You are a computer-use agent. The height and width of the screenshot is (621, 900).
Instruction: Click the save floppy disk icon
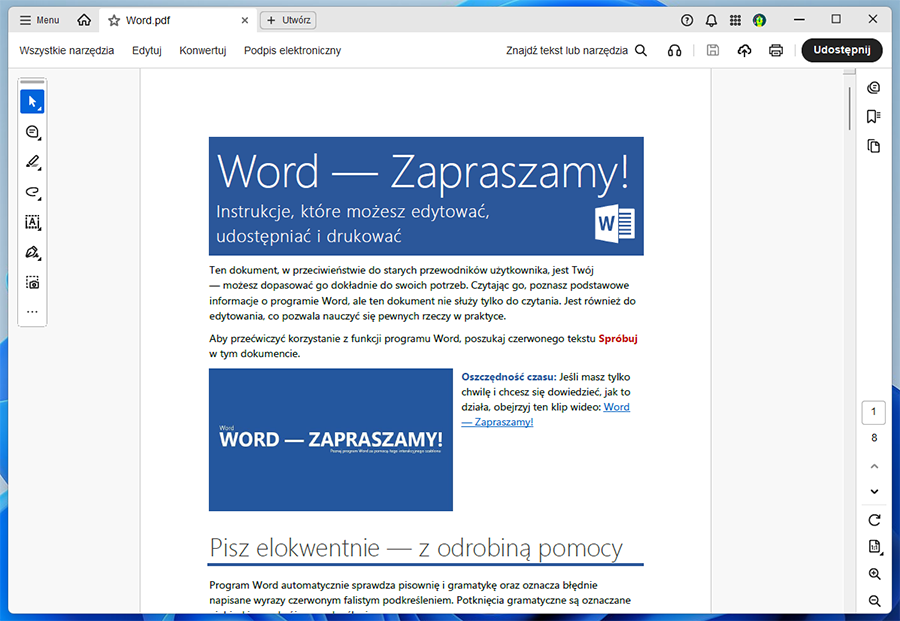tap(713, 51)
